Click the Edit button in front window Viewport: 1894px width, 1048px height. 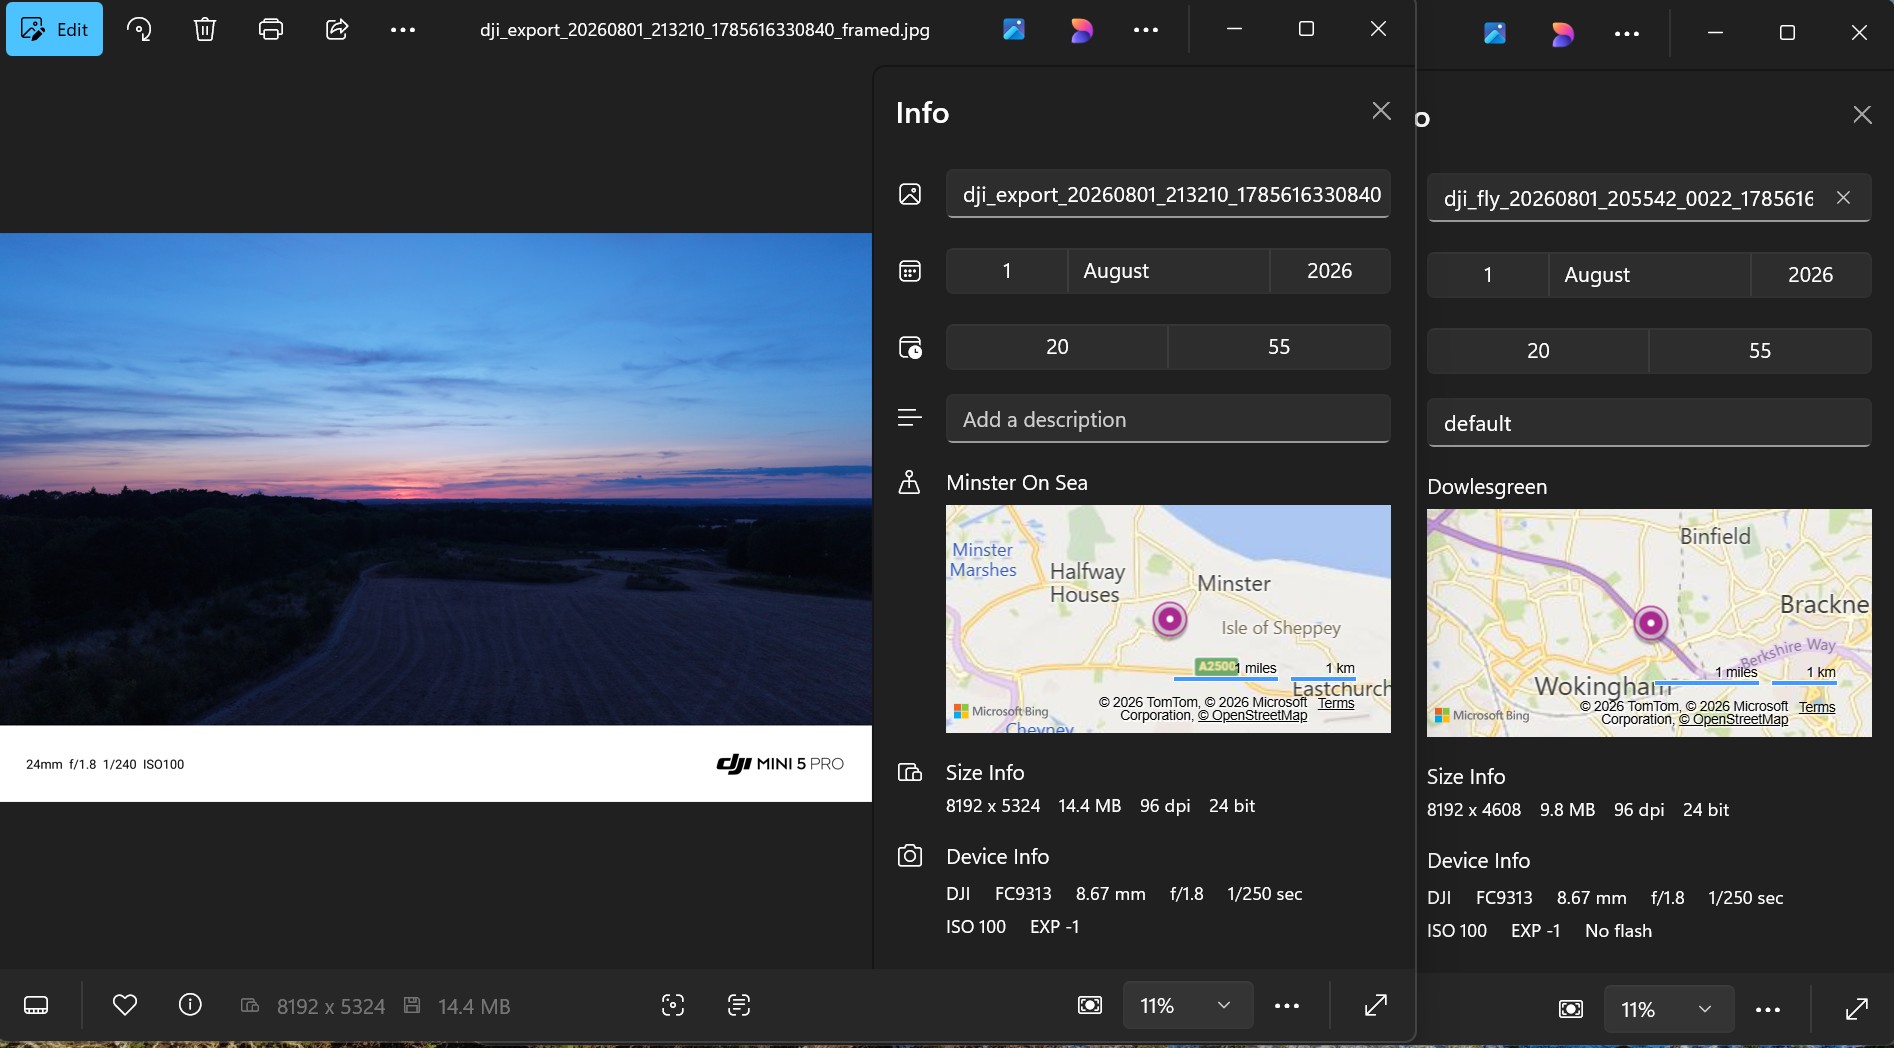tap(54, 29)
